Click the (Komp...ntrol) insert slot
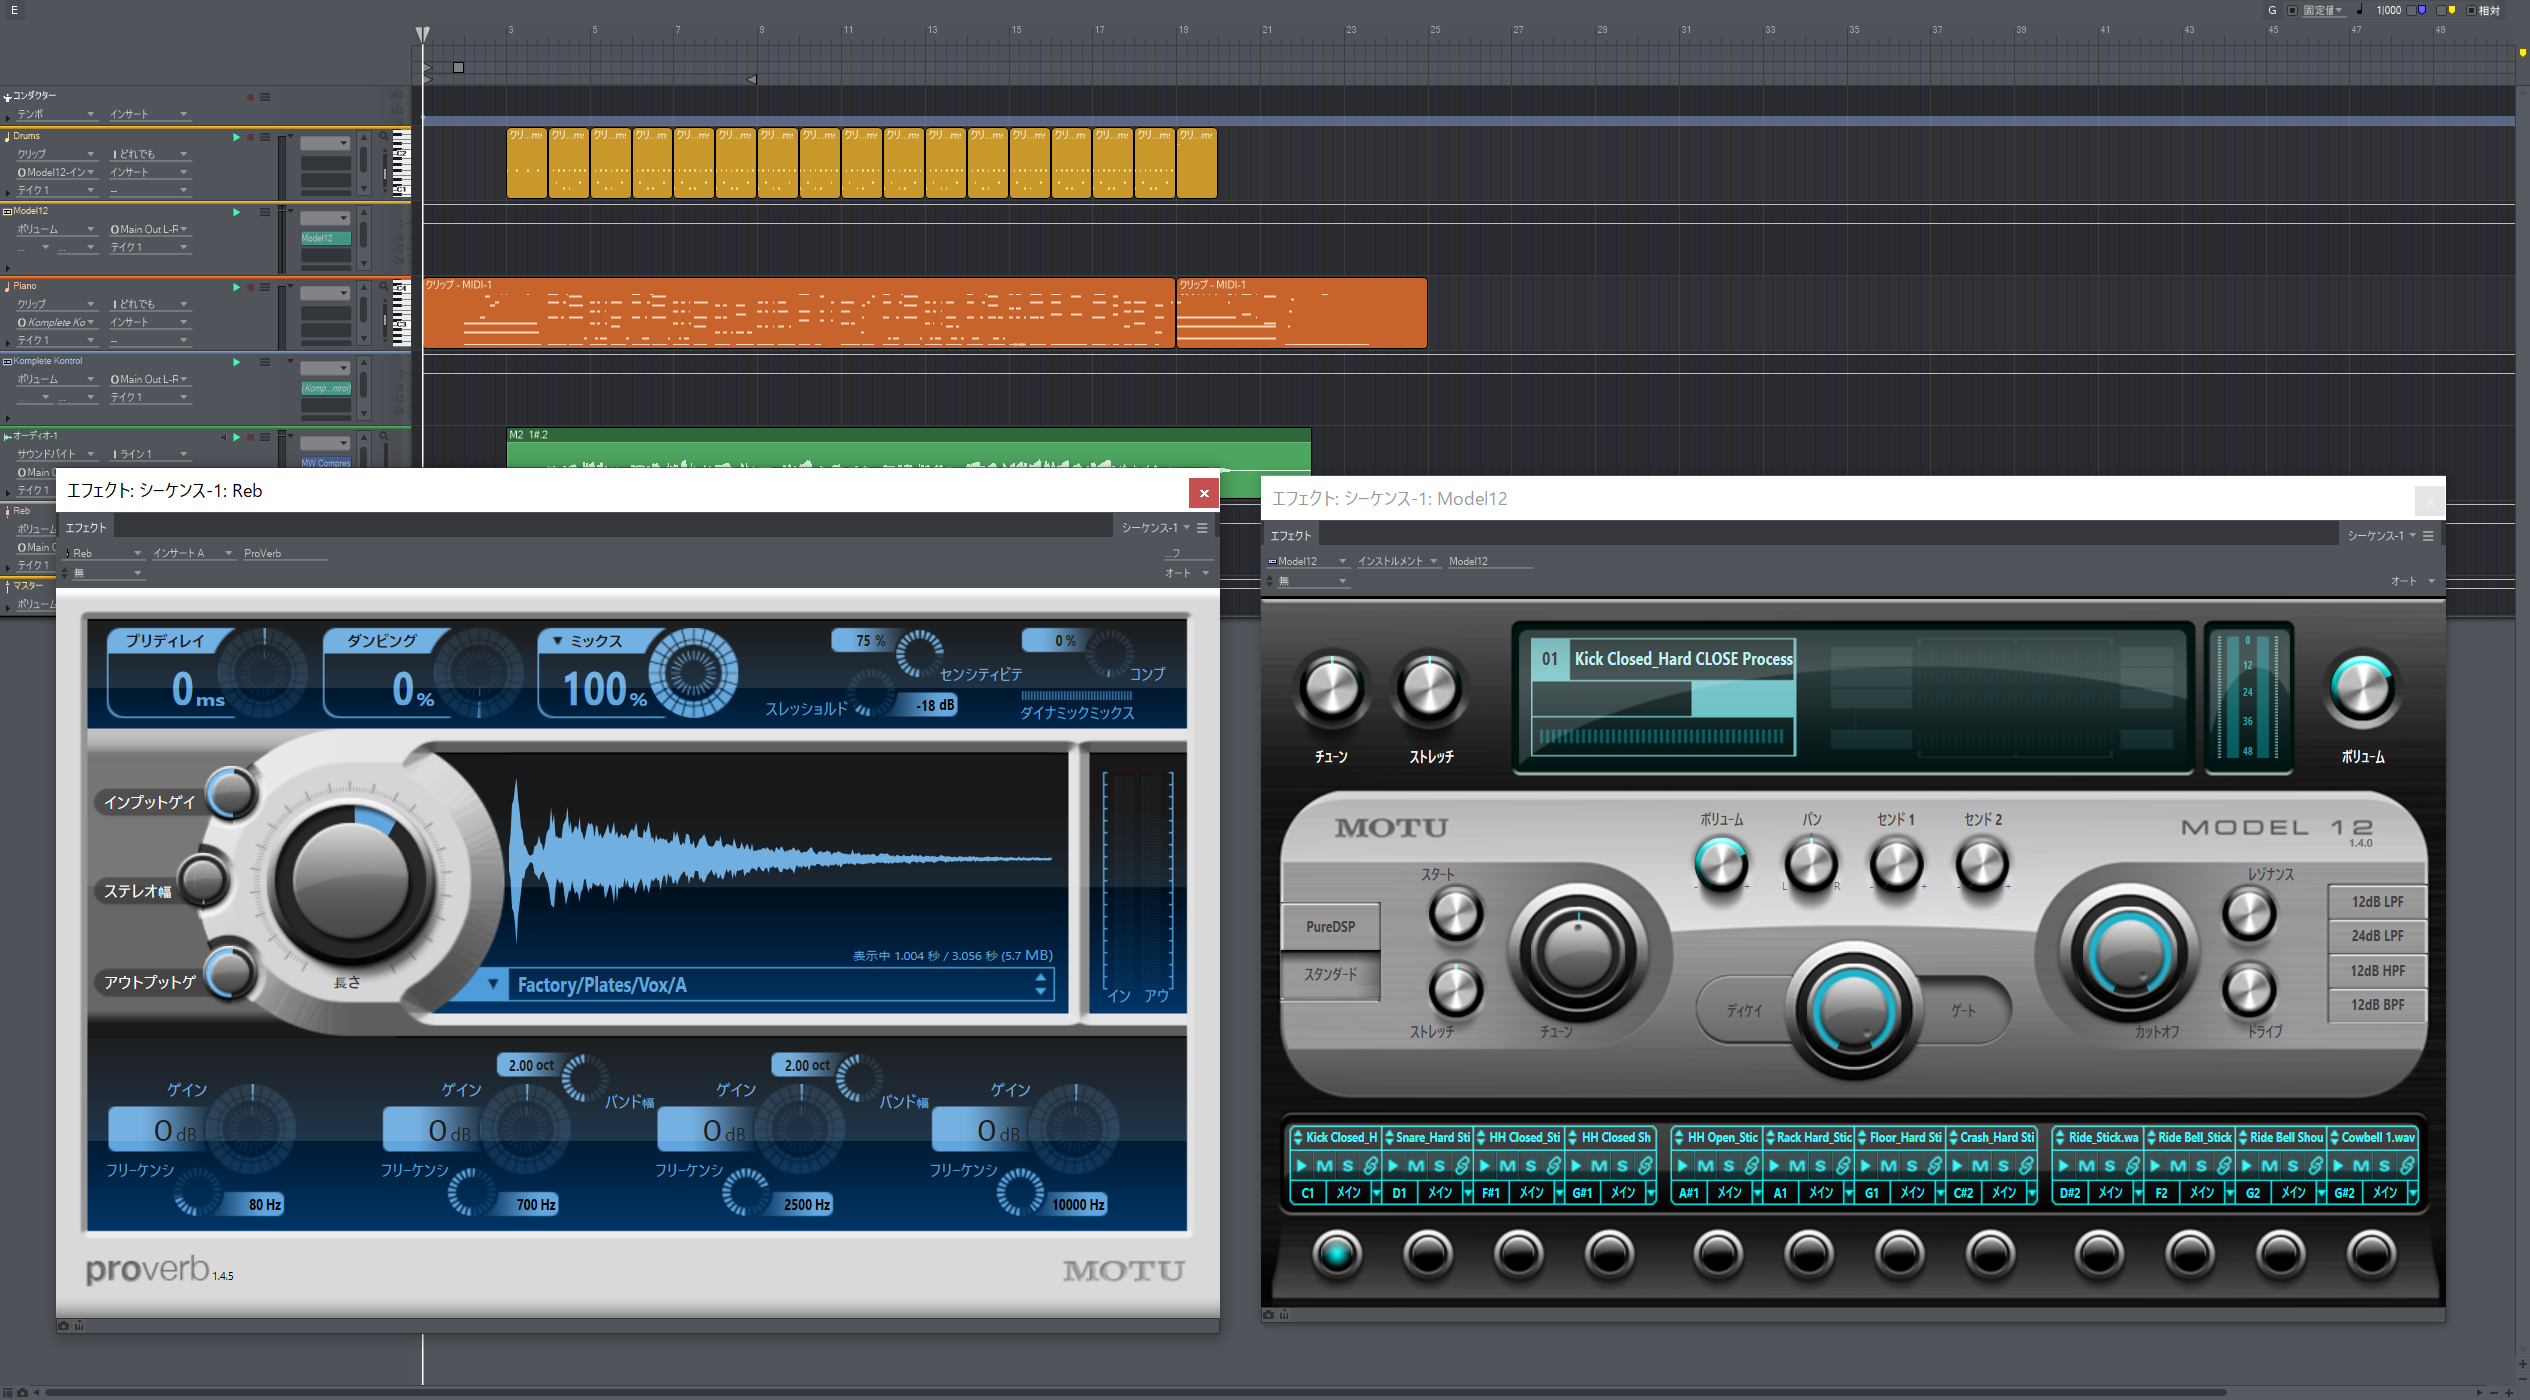 [x=325, y=388]
